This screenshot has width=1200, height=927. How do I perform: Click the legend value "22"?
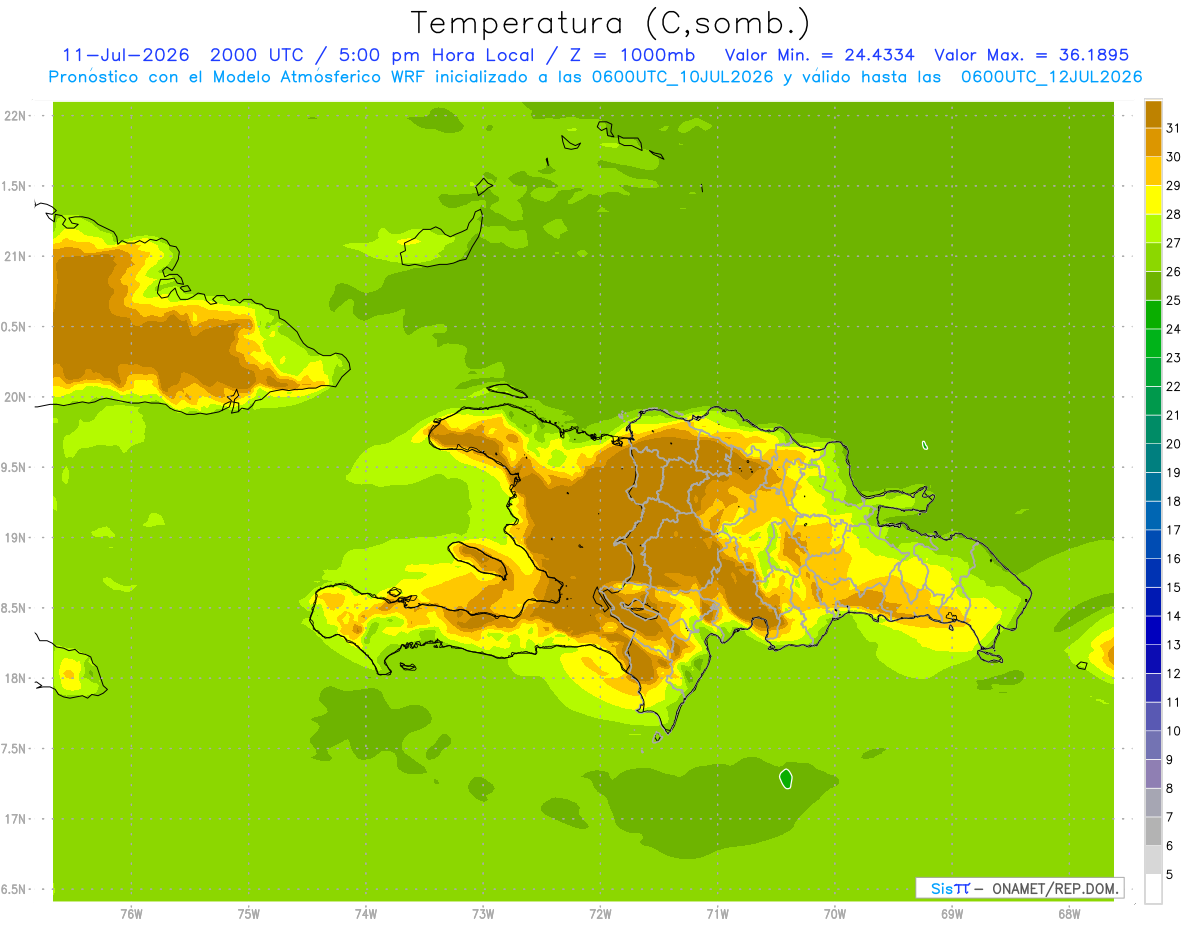click(x=1173, y=386)
